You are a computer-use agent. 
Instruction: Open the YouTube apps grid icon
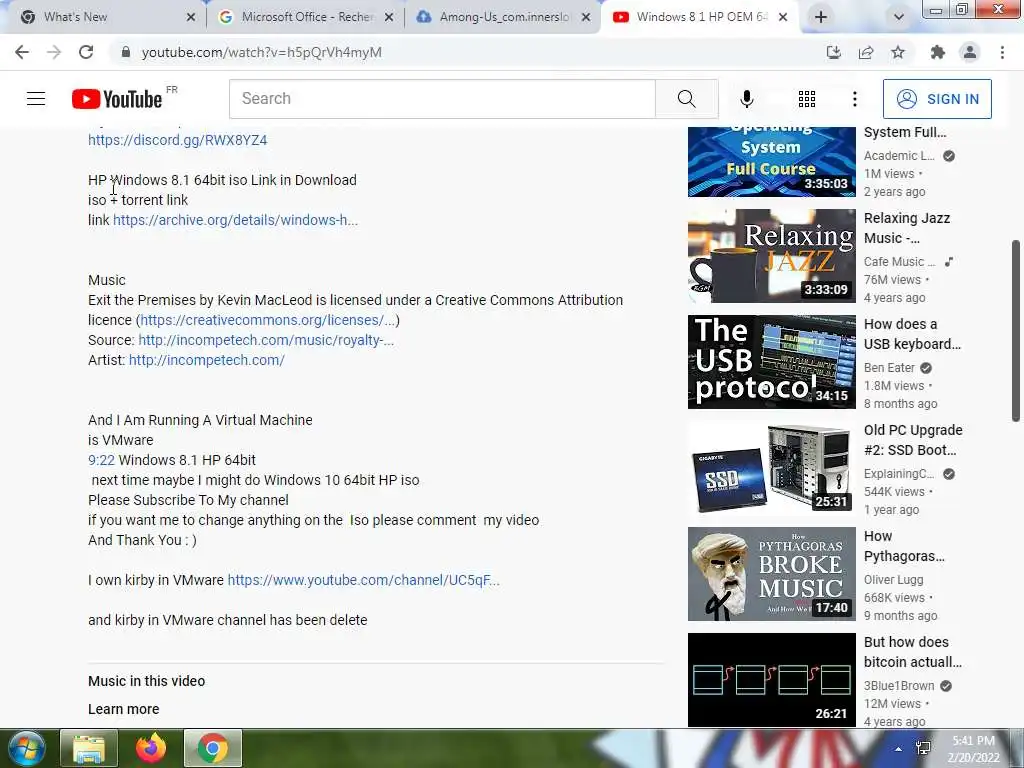[807, 99]
